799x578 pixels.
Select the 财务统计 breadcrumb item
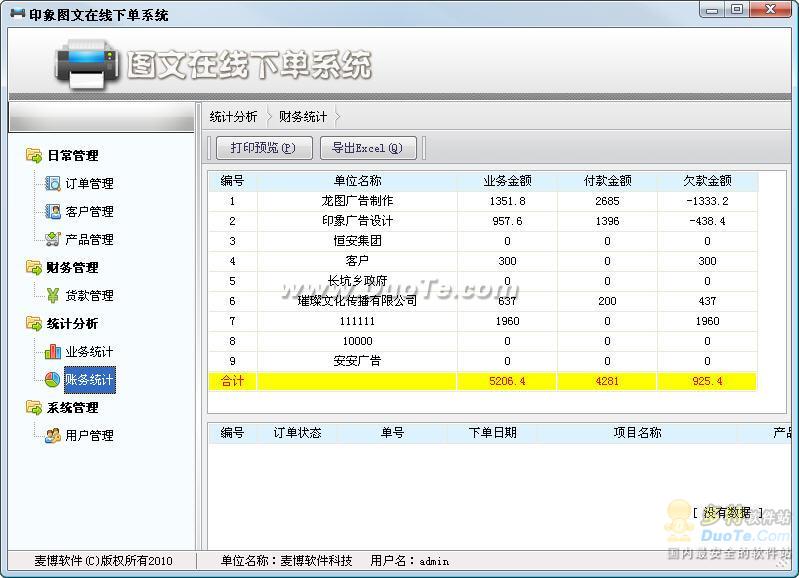(303, 117)
